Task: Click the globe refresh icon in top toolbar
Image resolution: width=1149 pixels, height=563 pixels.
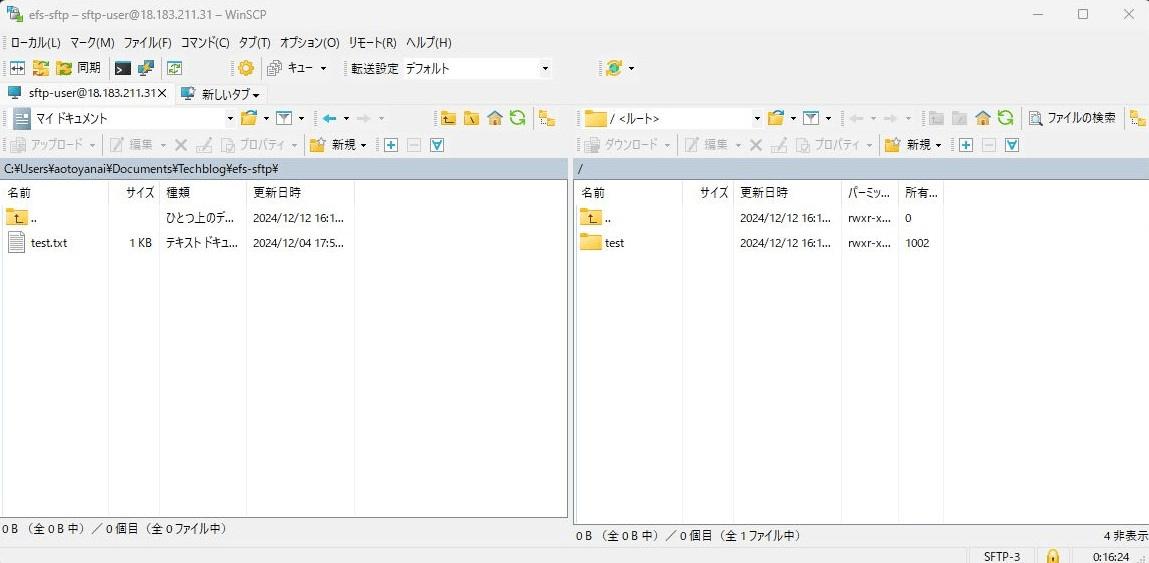Action: pyautogui.click(x=613, y=68)
